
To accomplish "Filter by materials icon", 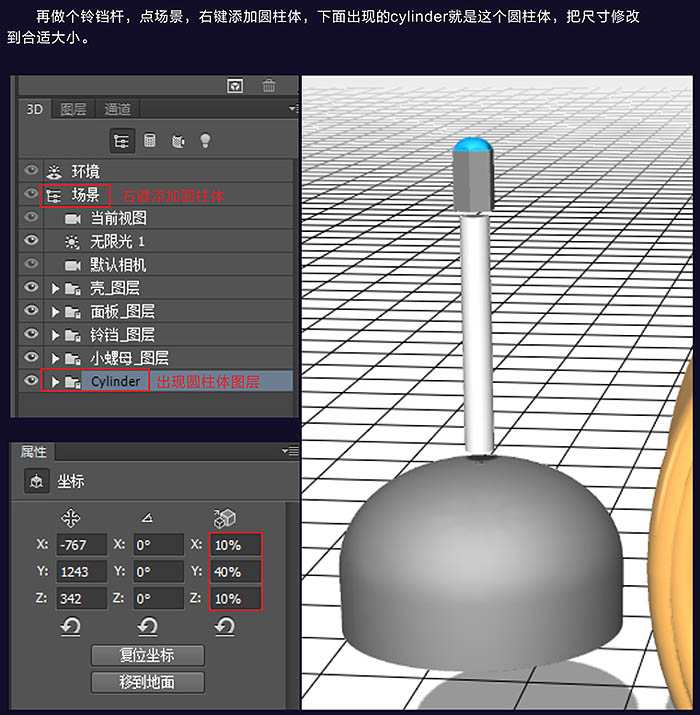I will [178, 141].
